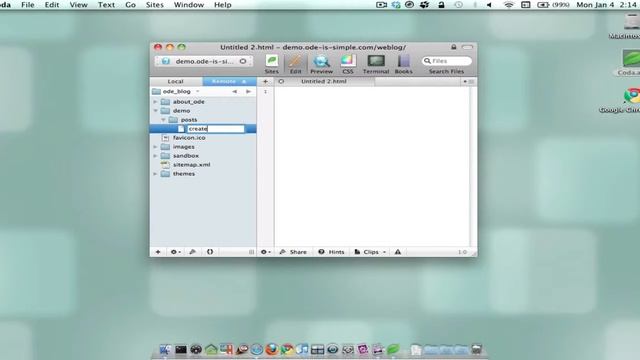Collapse the posts folder
This screenshot has height=360, width=640.
[163, 120]
